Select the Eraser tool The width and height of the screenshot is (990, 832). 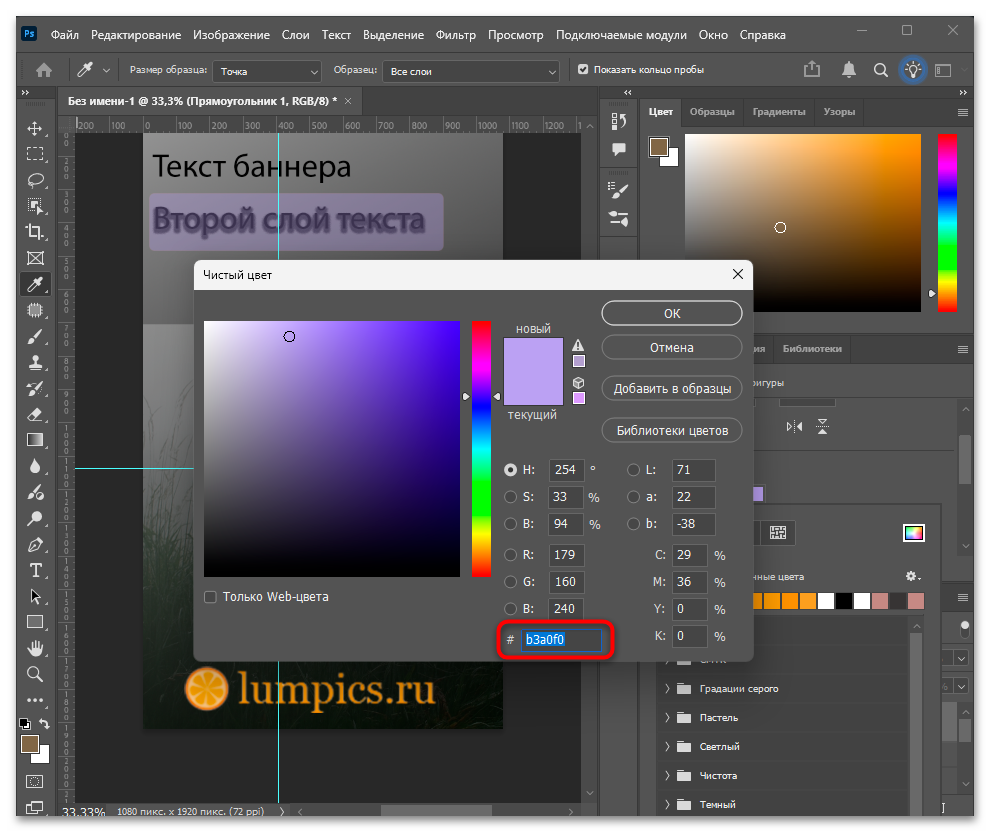tap(35, 414)
